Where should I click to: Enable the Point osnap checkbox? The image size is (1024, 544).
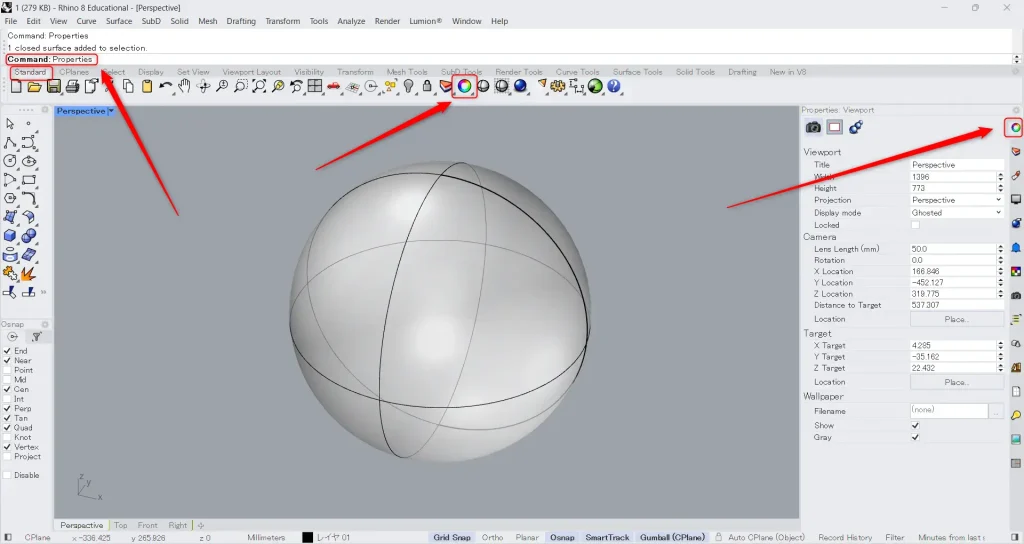(x=8, y=370)
